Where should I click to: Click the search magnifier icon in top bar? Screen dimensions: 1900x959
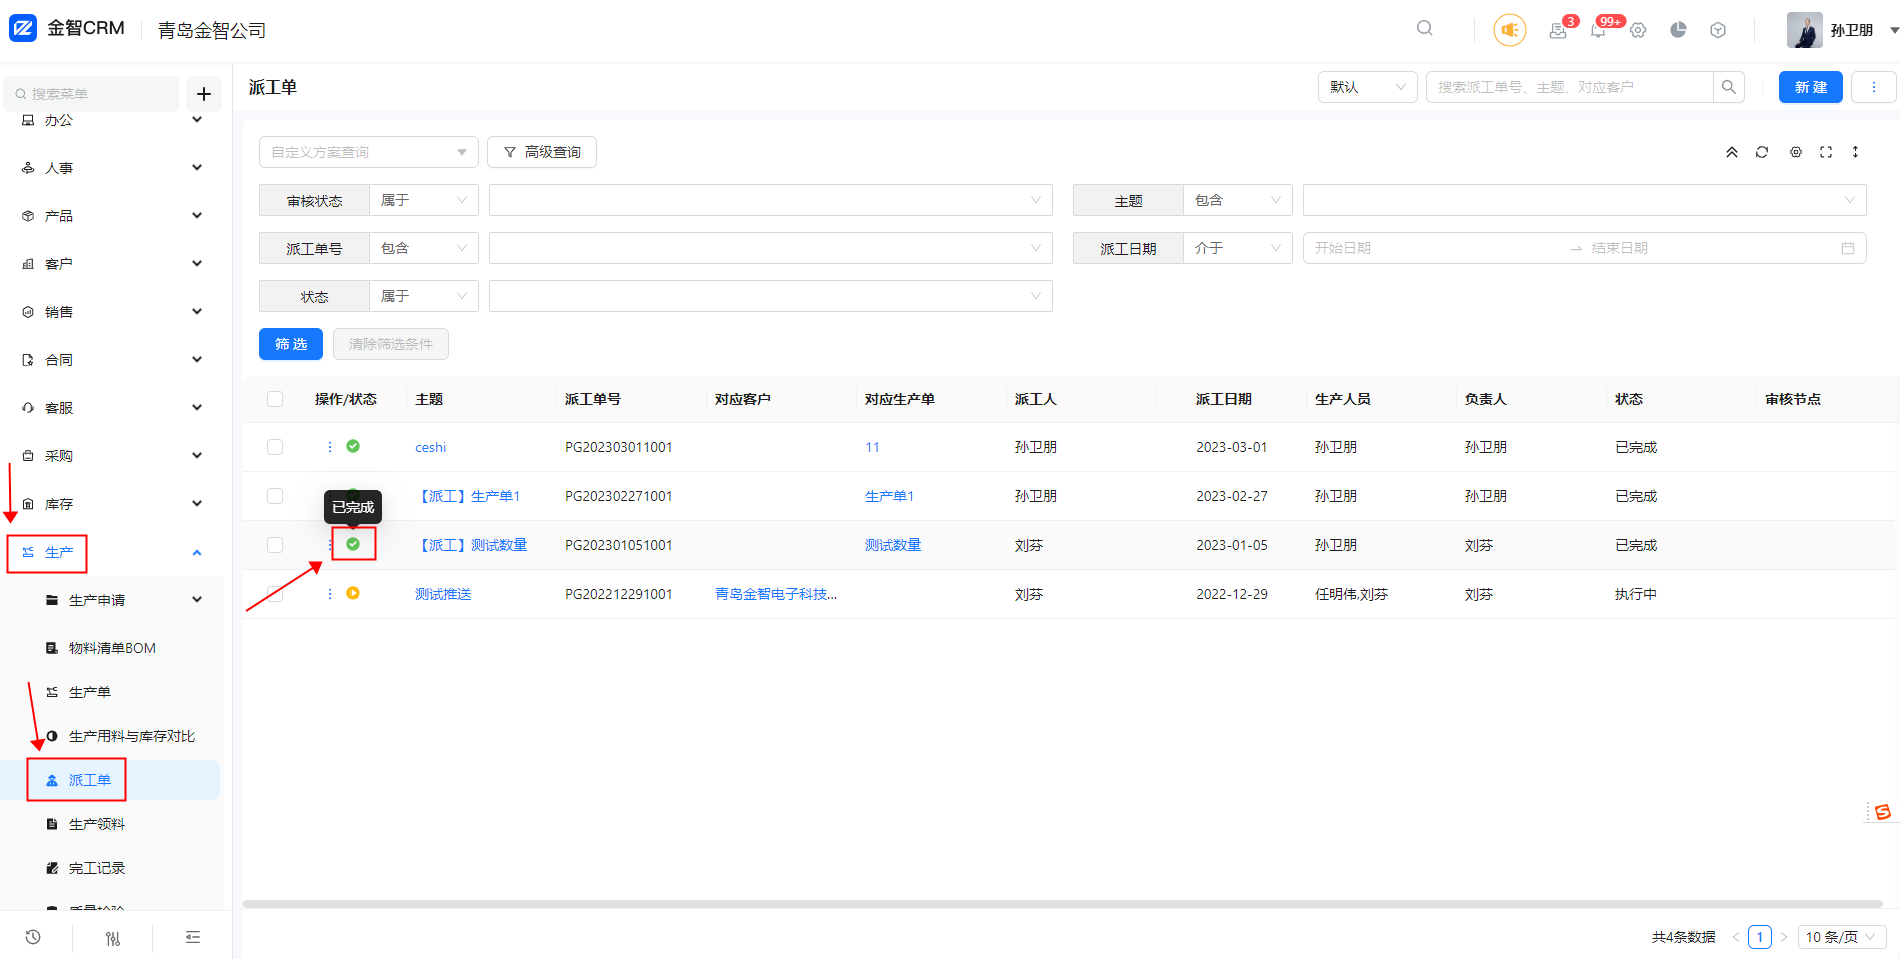(1425, 29)
